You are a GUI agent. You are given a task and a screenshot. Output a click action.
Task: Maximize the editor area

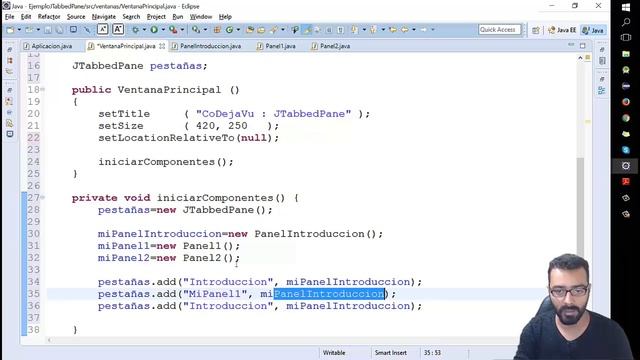[x=583, y=45]
